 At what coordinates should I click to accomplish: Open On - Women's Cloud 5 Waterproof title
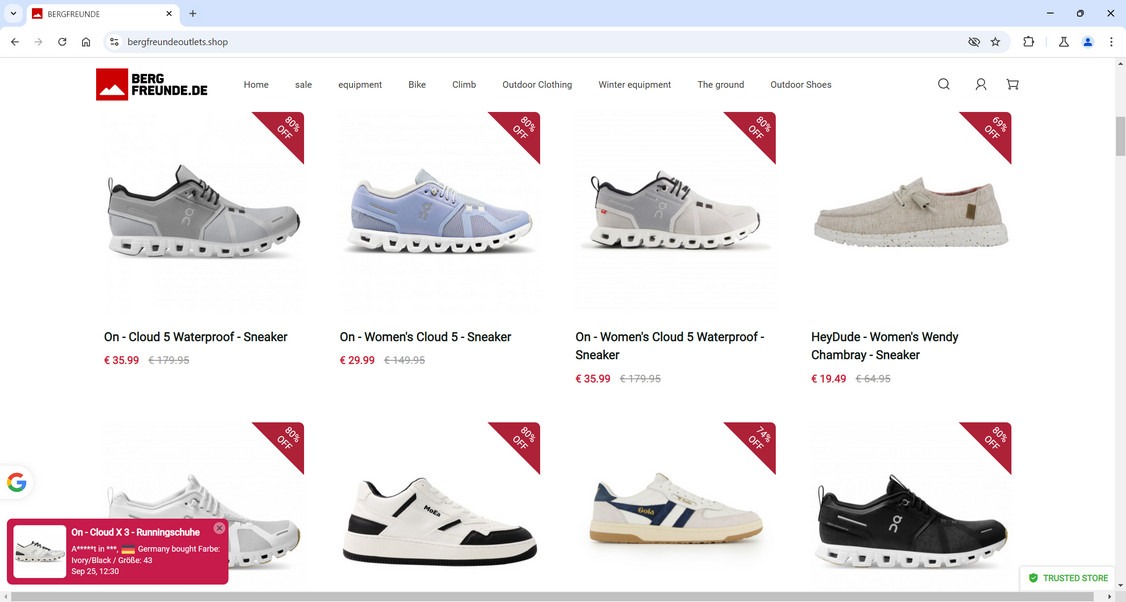(x=669, y=346)
